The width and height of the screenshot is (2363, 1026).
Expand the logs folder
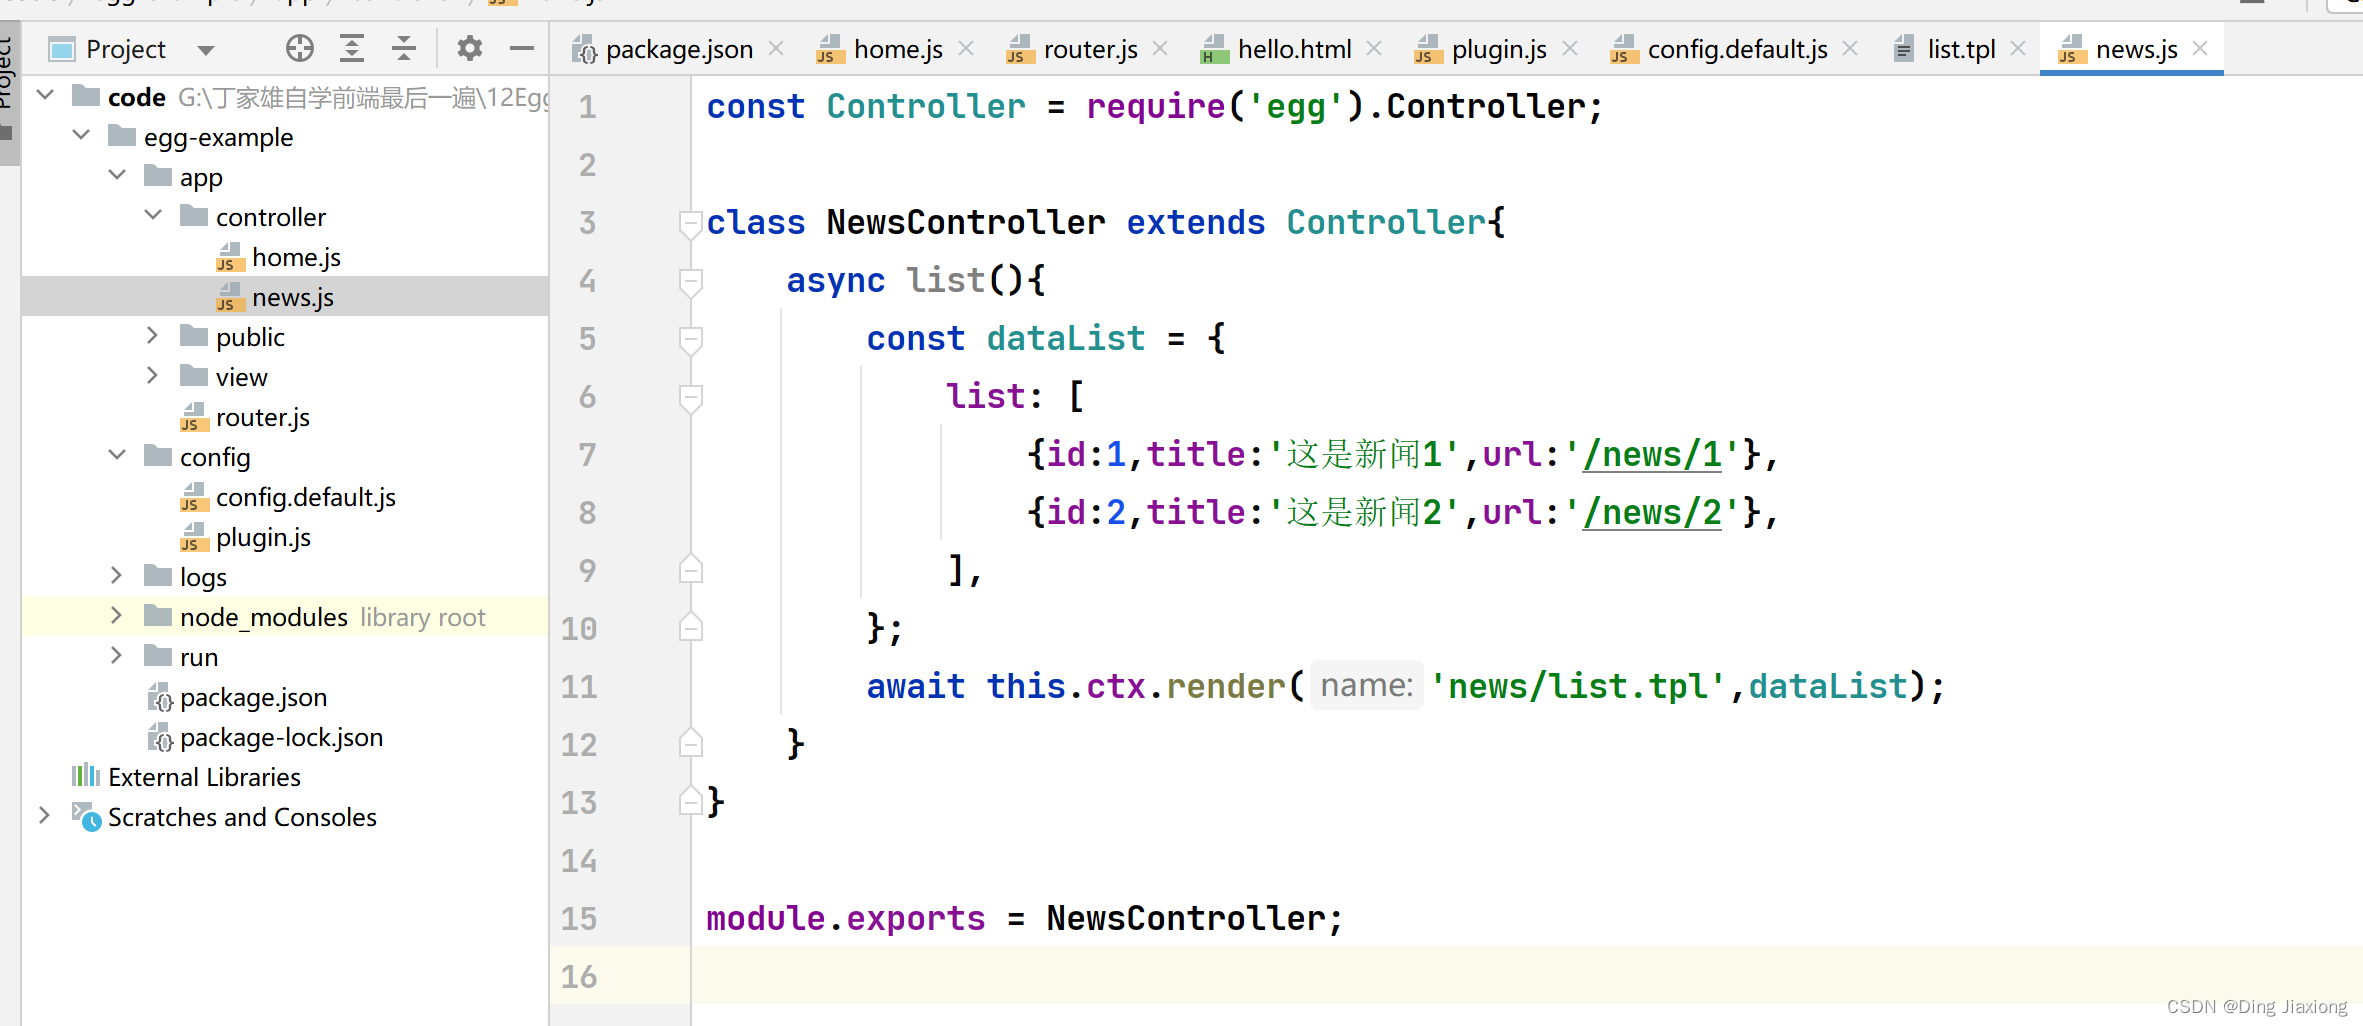coord(117,575)
